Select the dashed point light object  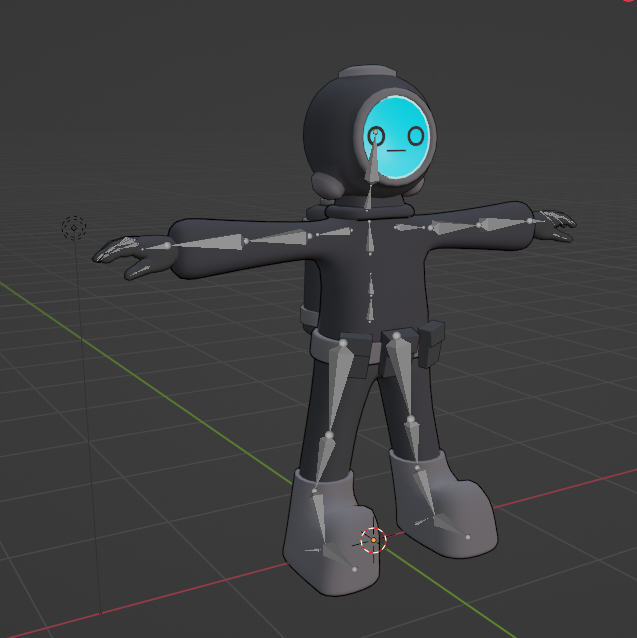(x=74, y=228)
